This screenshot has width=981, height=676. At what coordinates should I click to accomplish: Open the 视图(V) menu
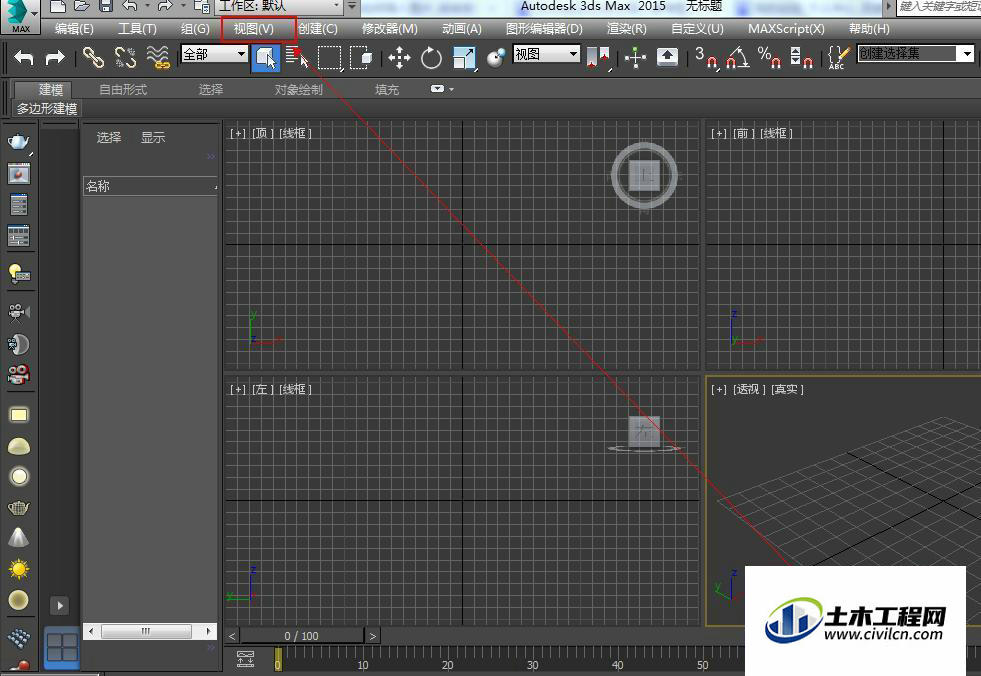253,29
